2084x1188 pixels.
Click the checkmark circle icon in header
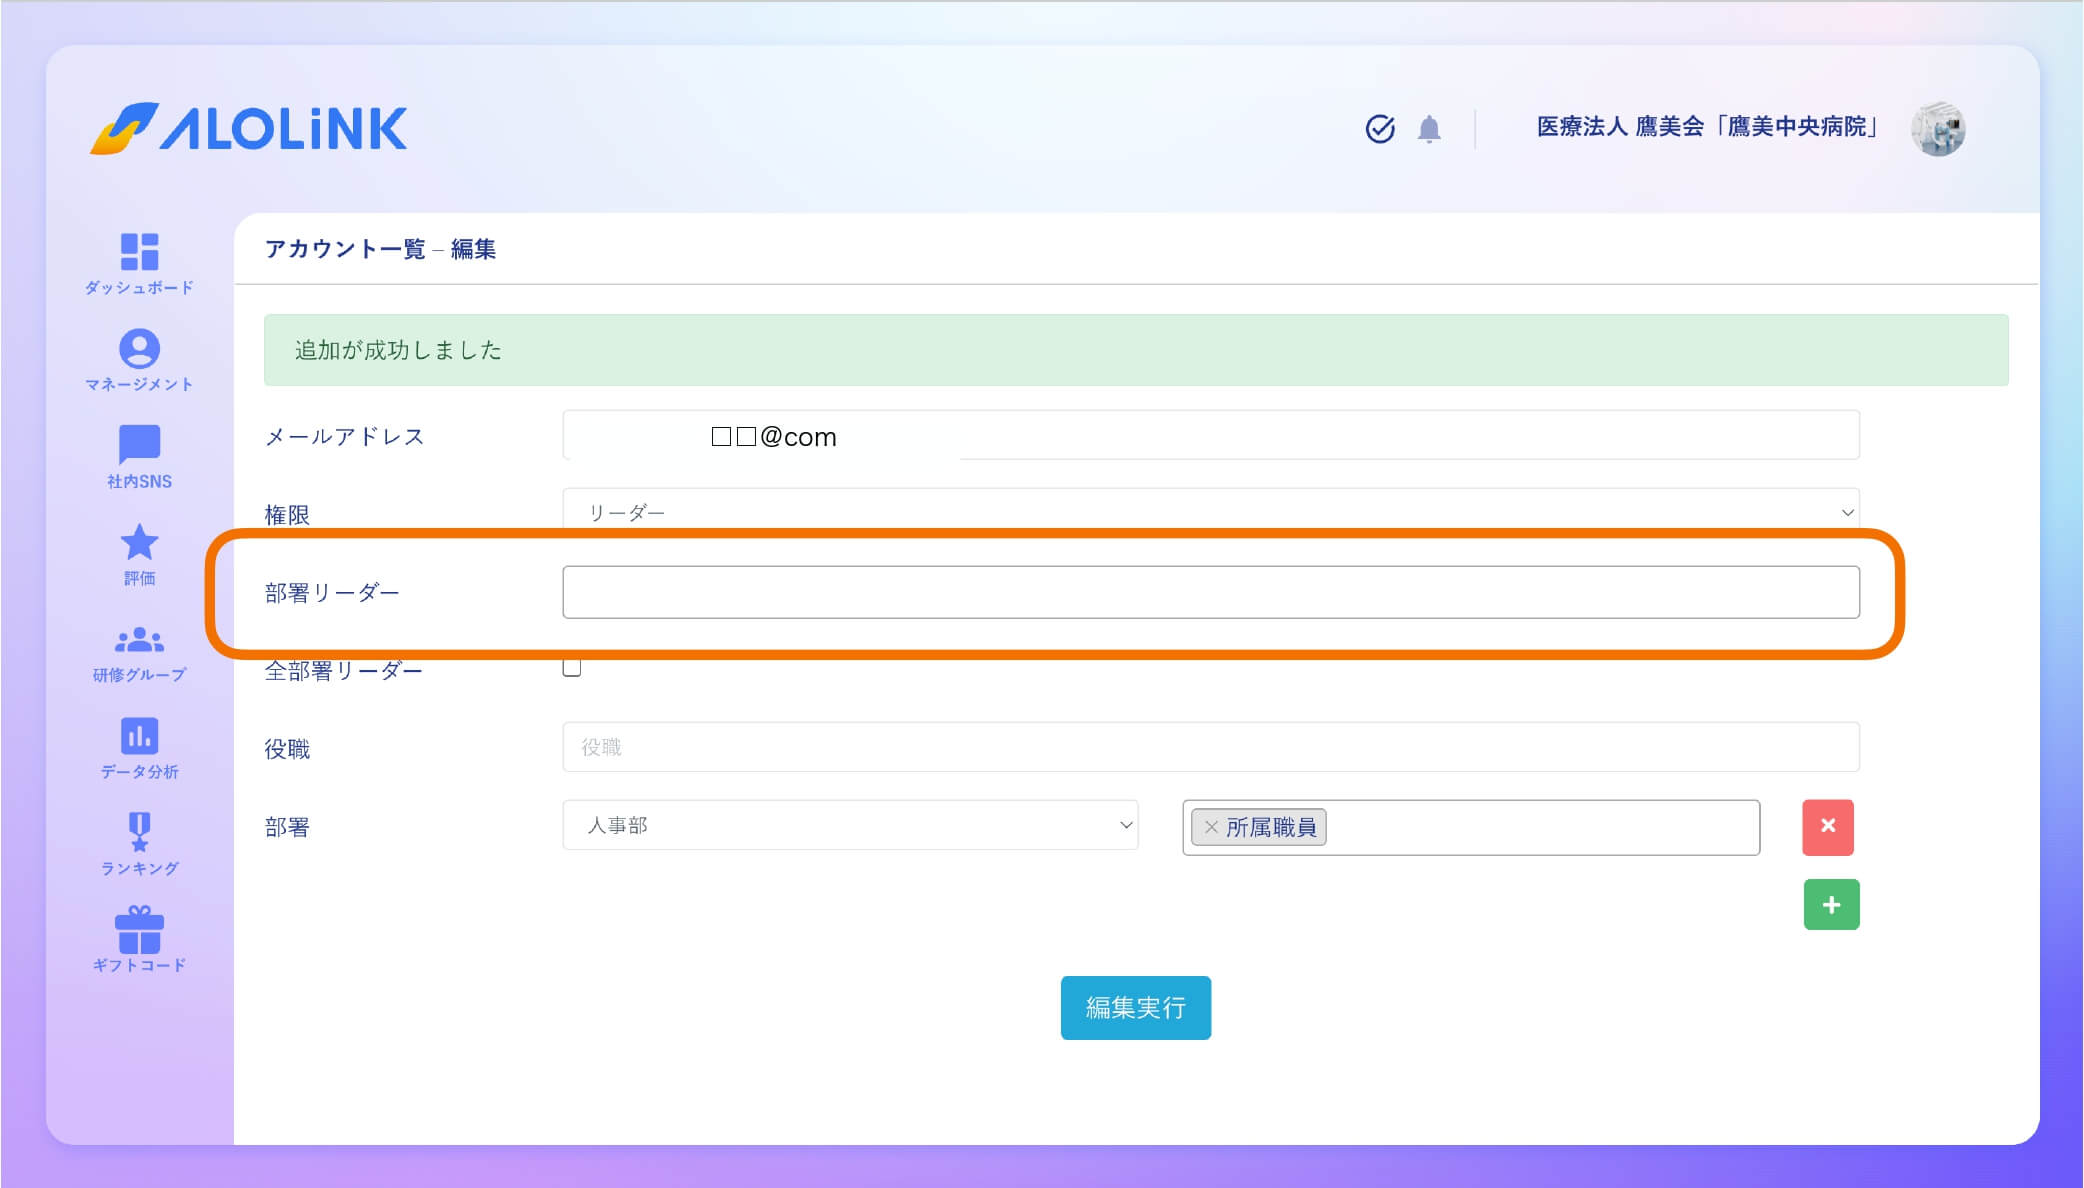[1380, 129]
